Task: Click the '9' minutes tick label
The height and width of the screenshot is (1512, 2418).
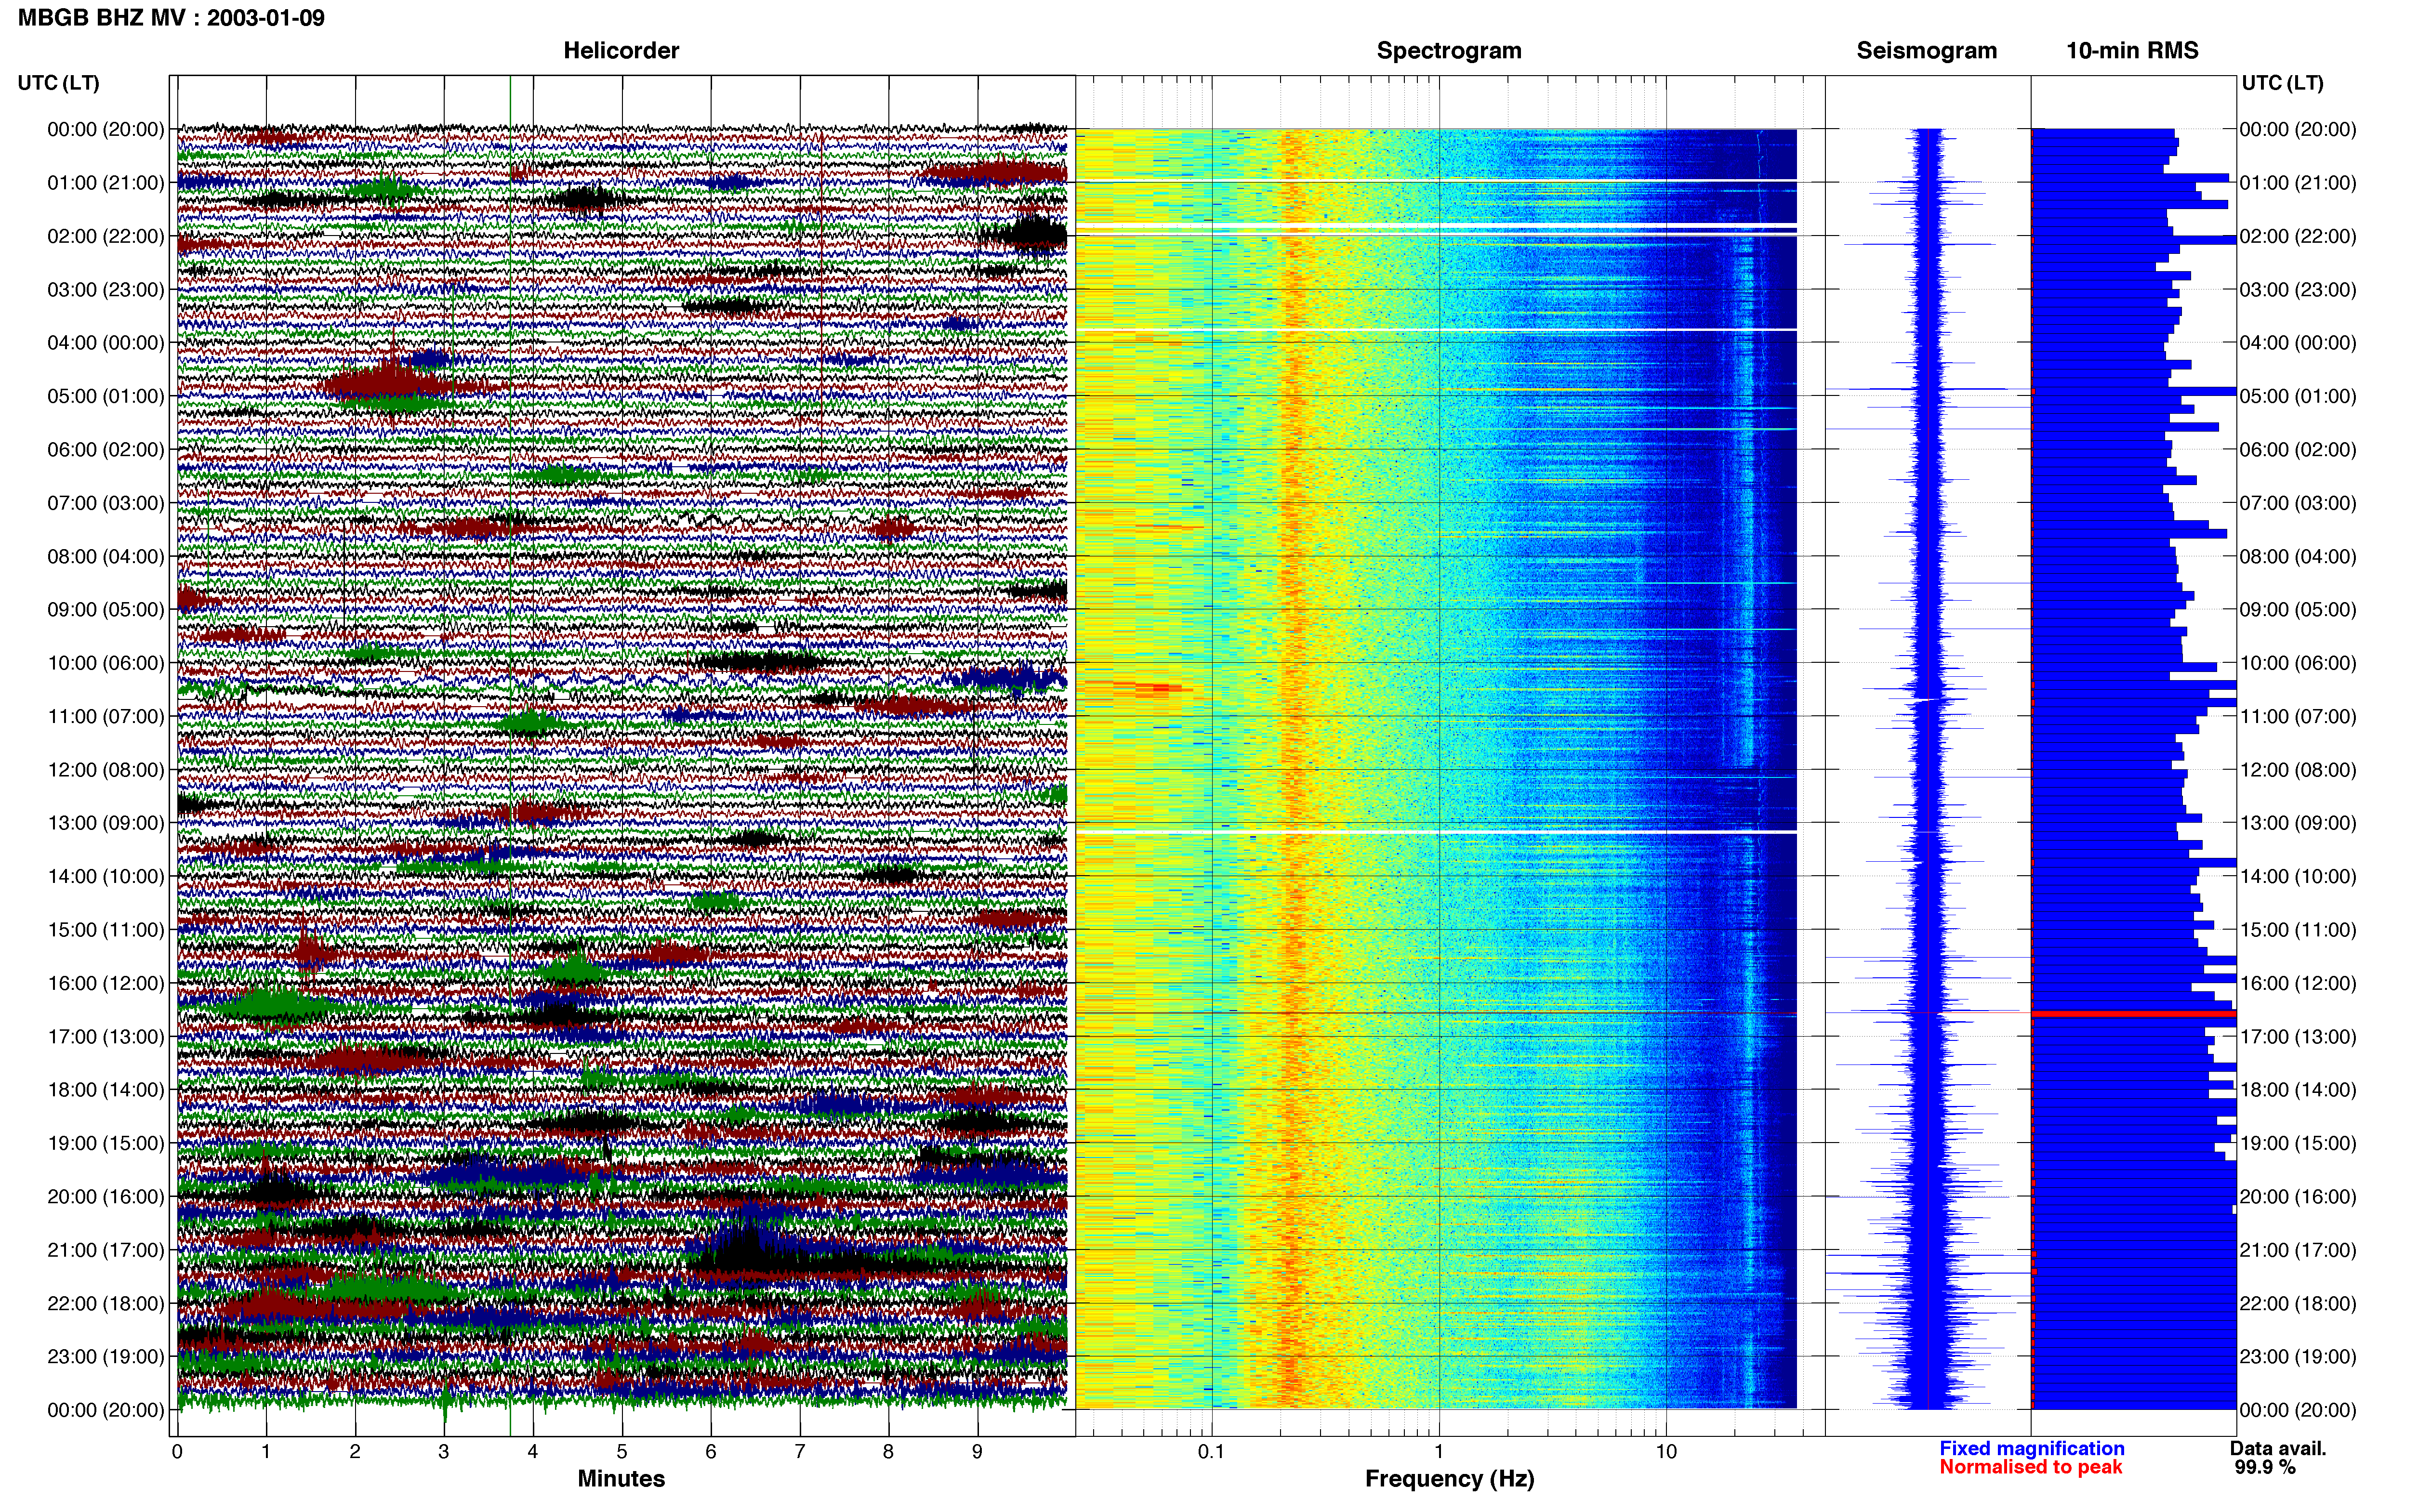Action: point(978,1452)
